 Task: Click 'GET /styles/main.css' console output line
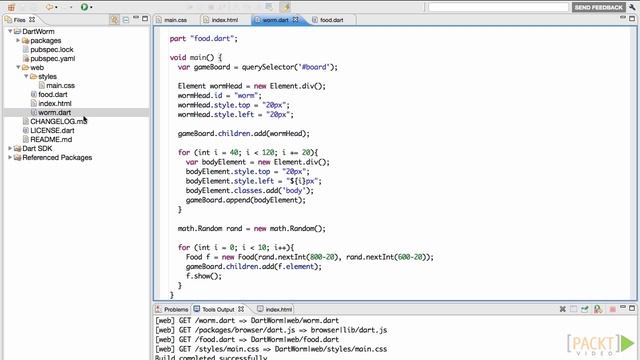271,349
